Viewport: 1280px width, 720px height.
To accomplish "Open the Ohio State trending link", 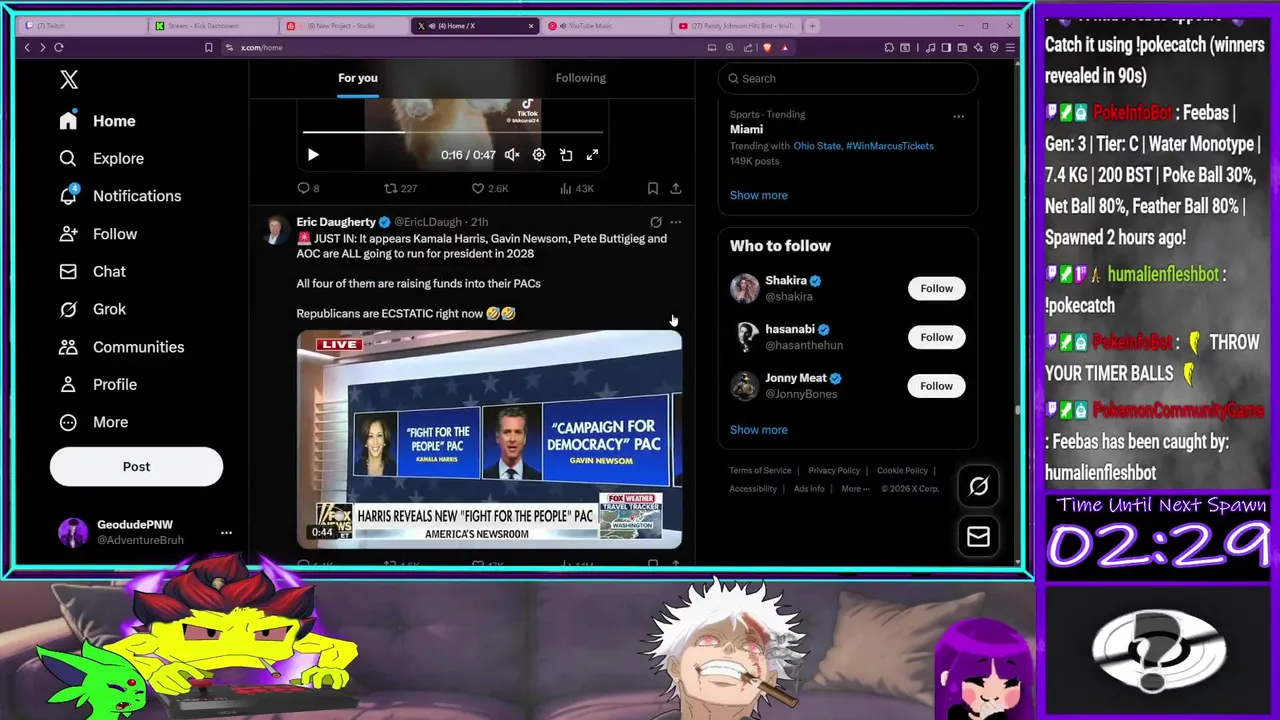I will click(x=816, y=146).
